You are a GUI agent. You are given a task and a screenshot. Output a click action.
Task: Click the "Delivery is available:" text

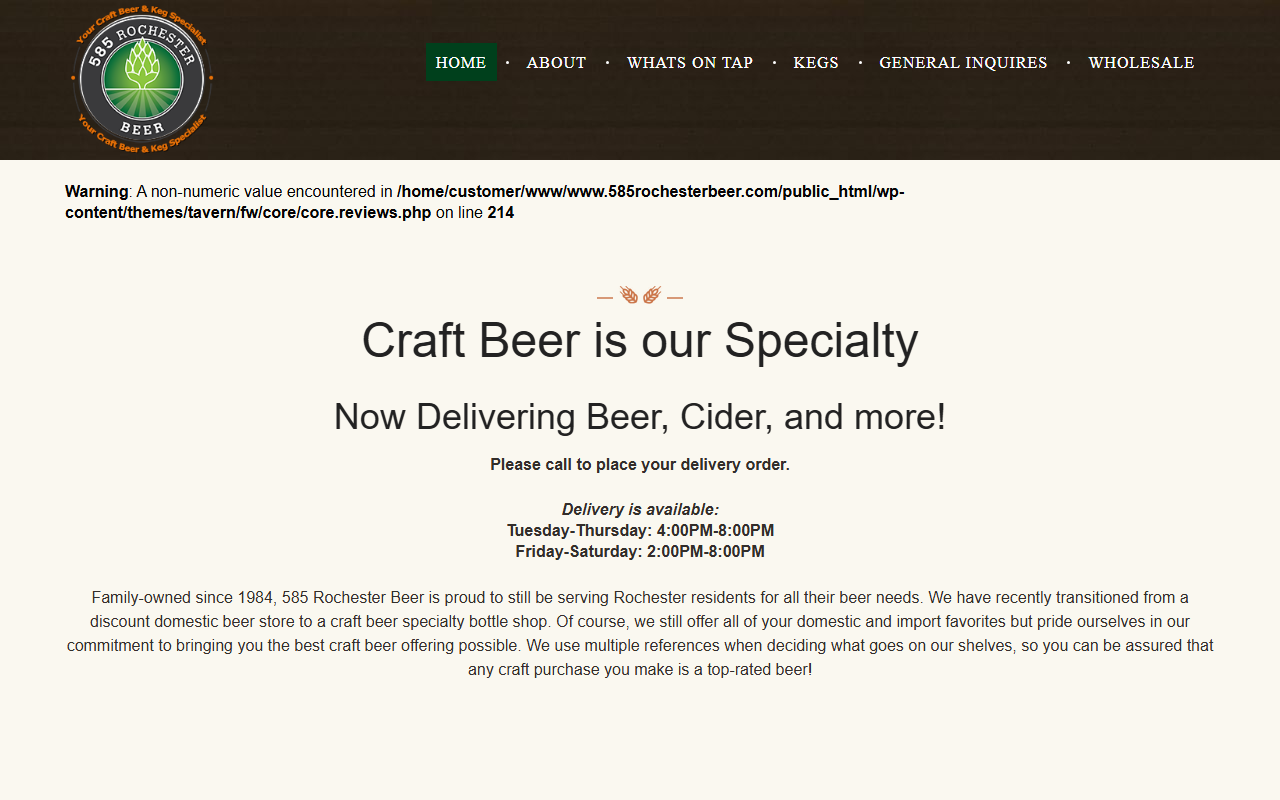click(640, 510)
